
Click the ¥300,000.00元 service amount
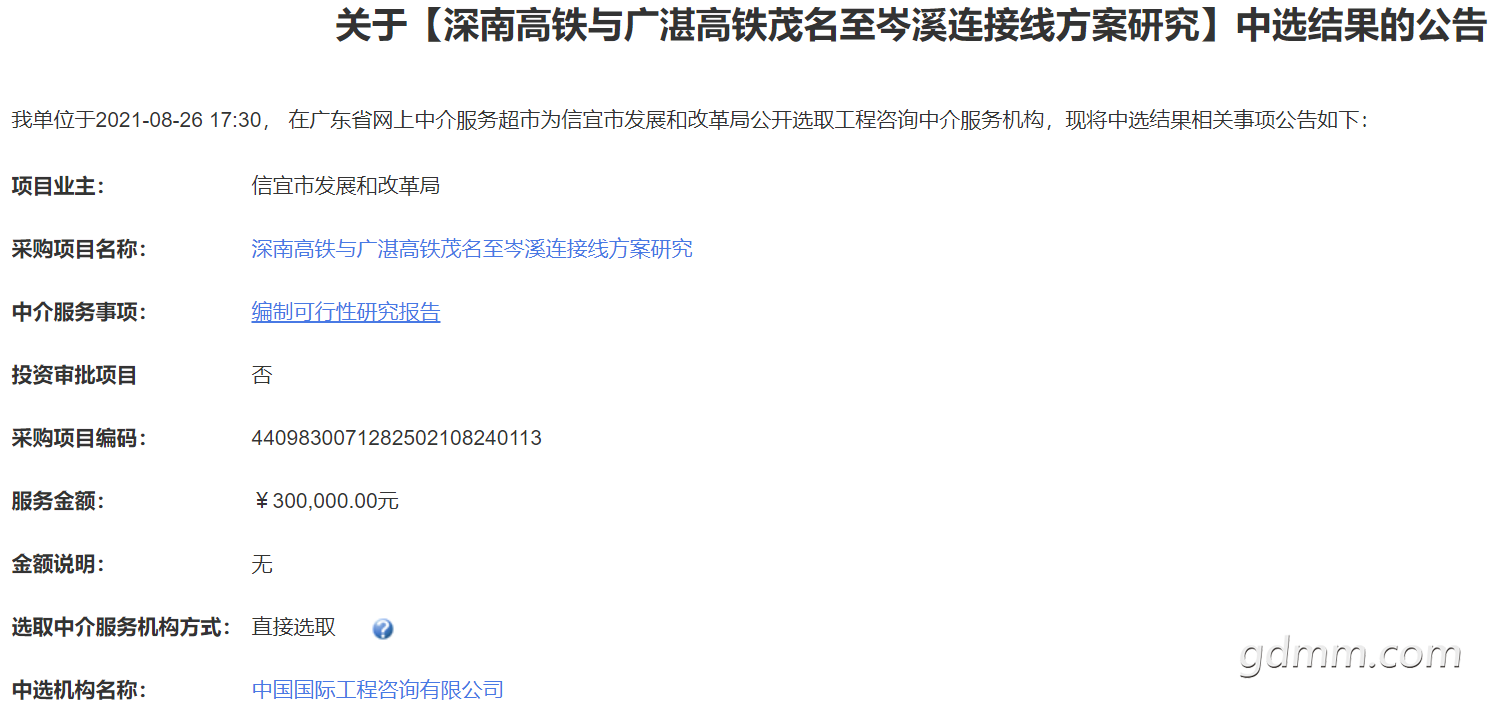tap(326, 501)
